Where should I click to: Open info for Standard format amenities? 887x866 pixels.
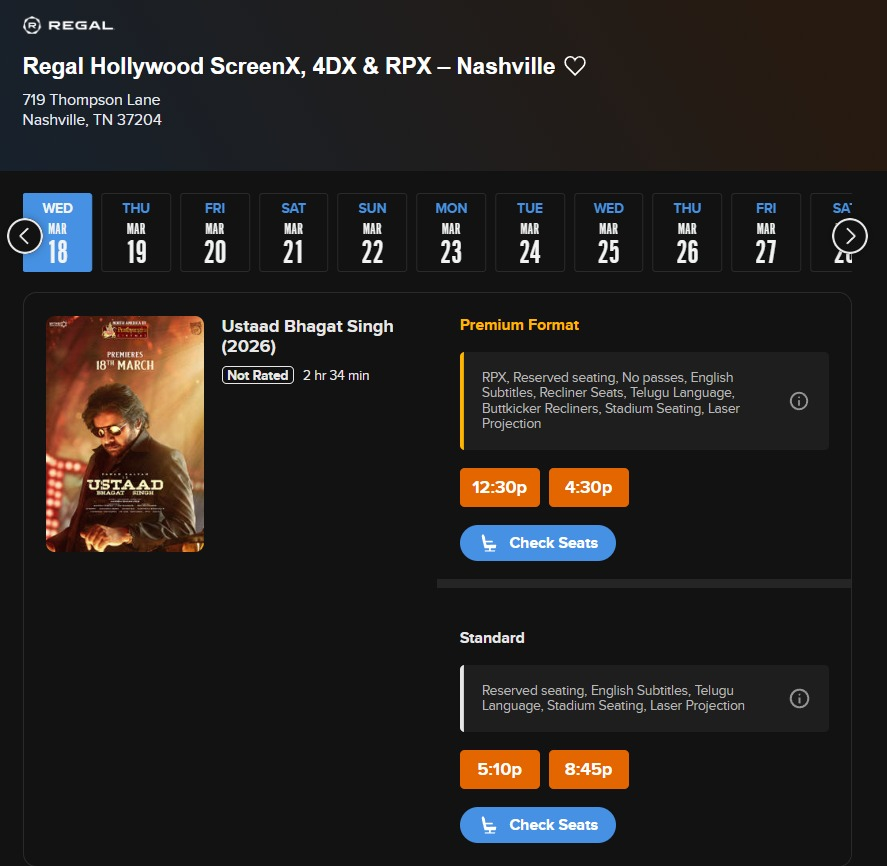[x=798, y=698]
